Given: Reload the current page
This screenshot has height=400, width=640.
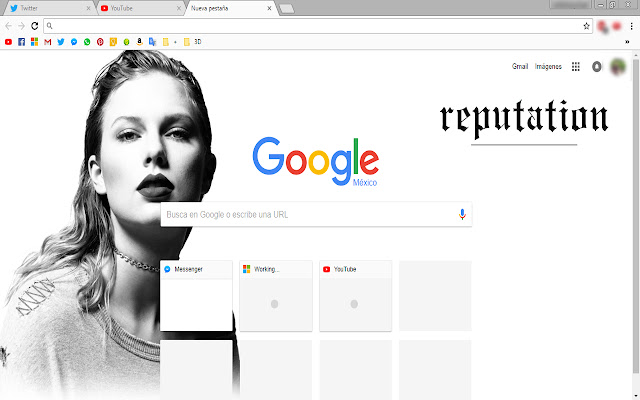Looking at the screenshot, I should [35, 26].
